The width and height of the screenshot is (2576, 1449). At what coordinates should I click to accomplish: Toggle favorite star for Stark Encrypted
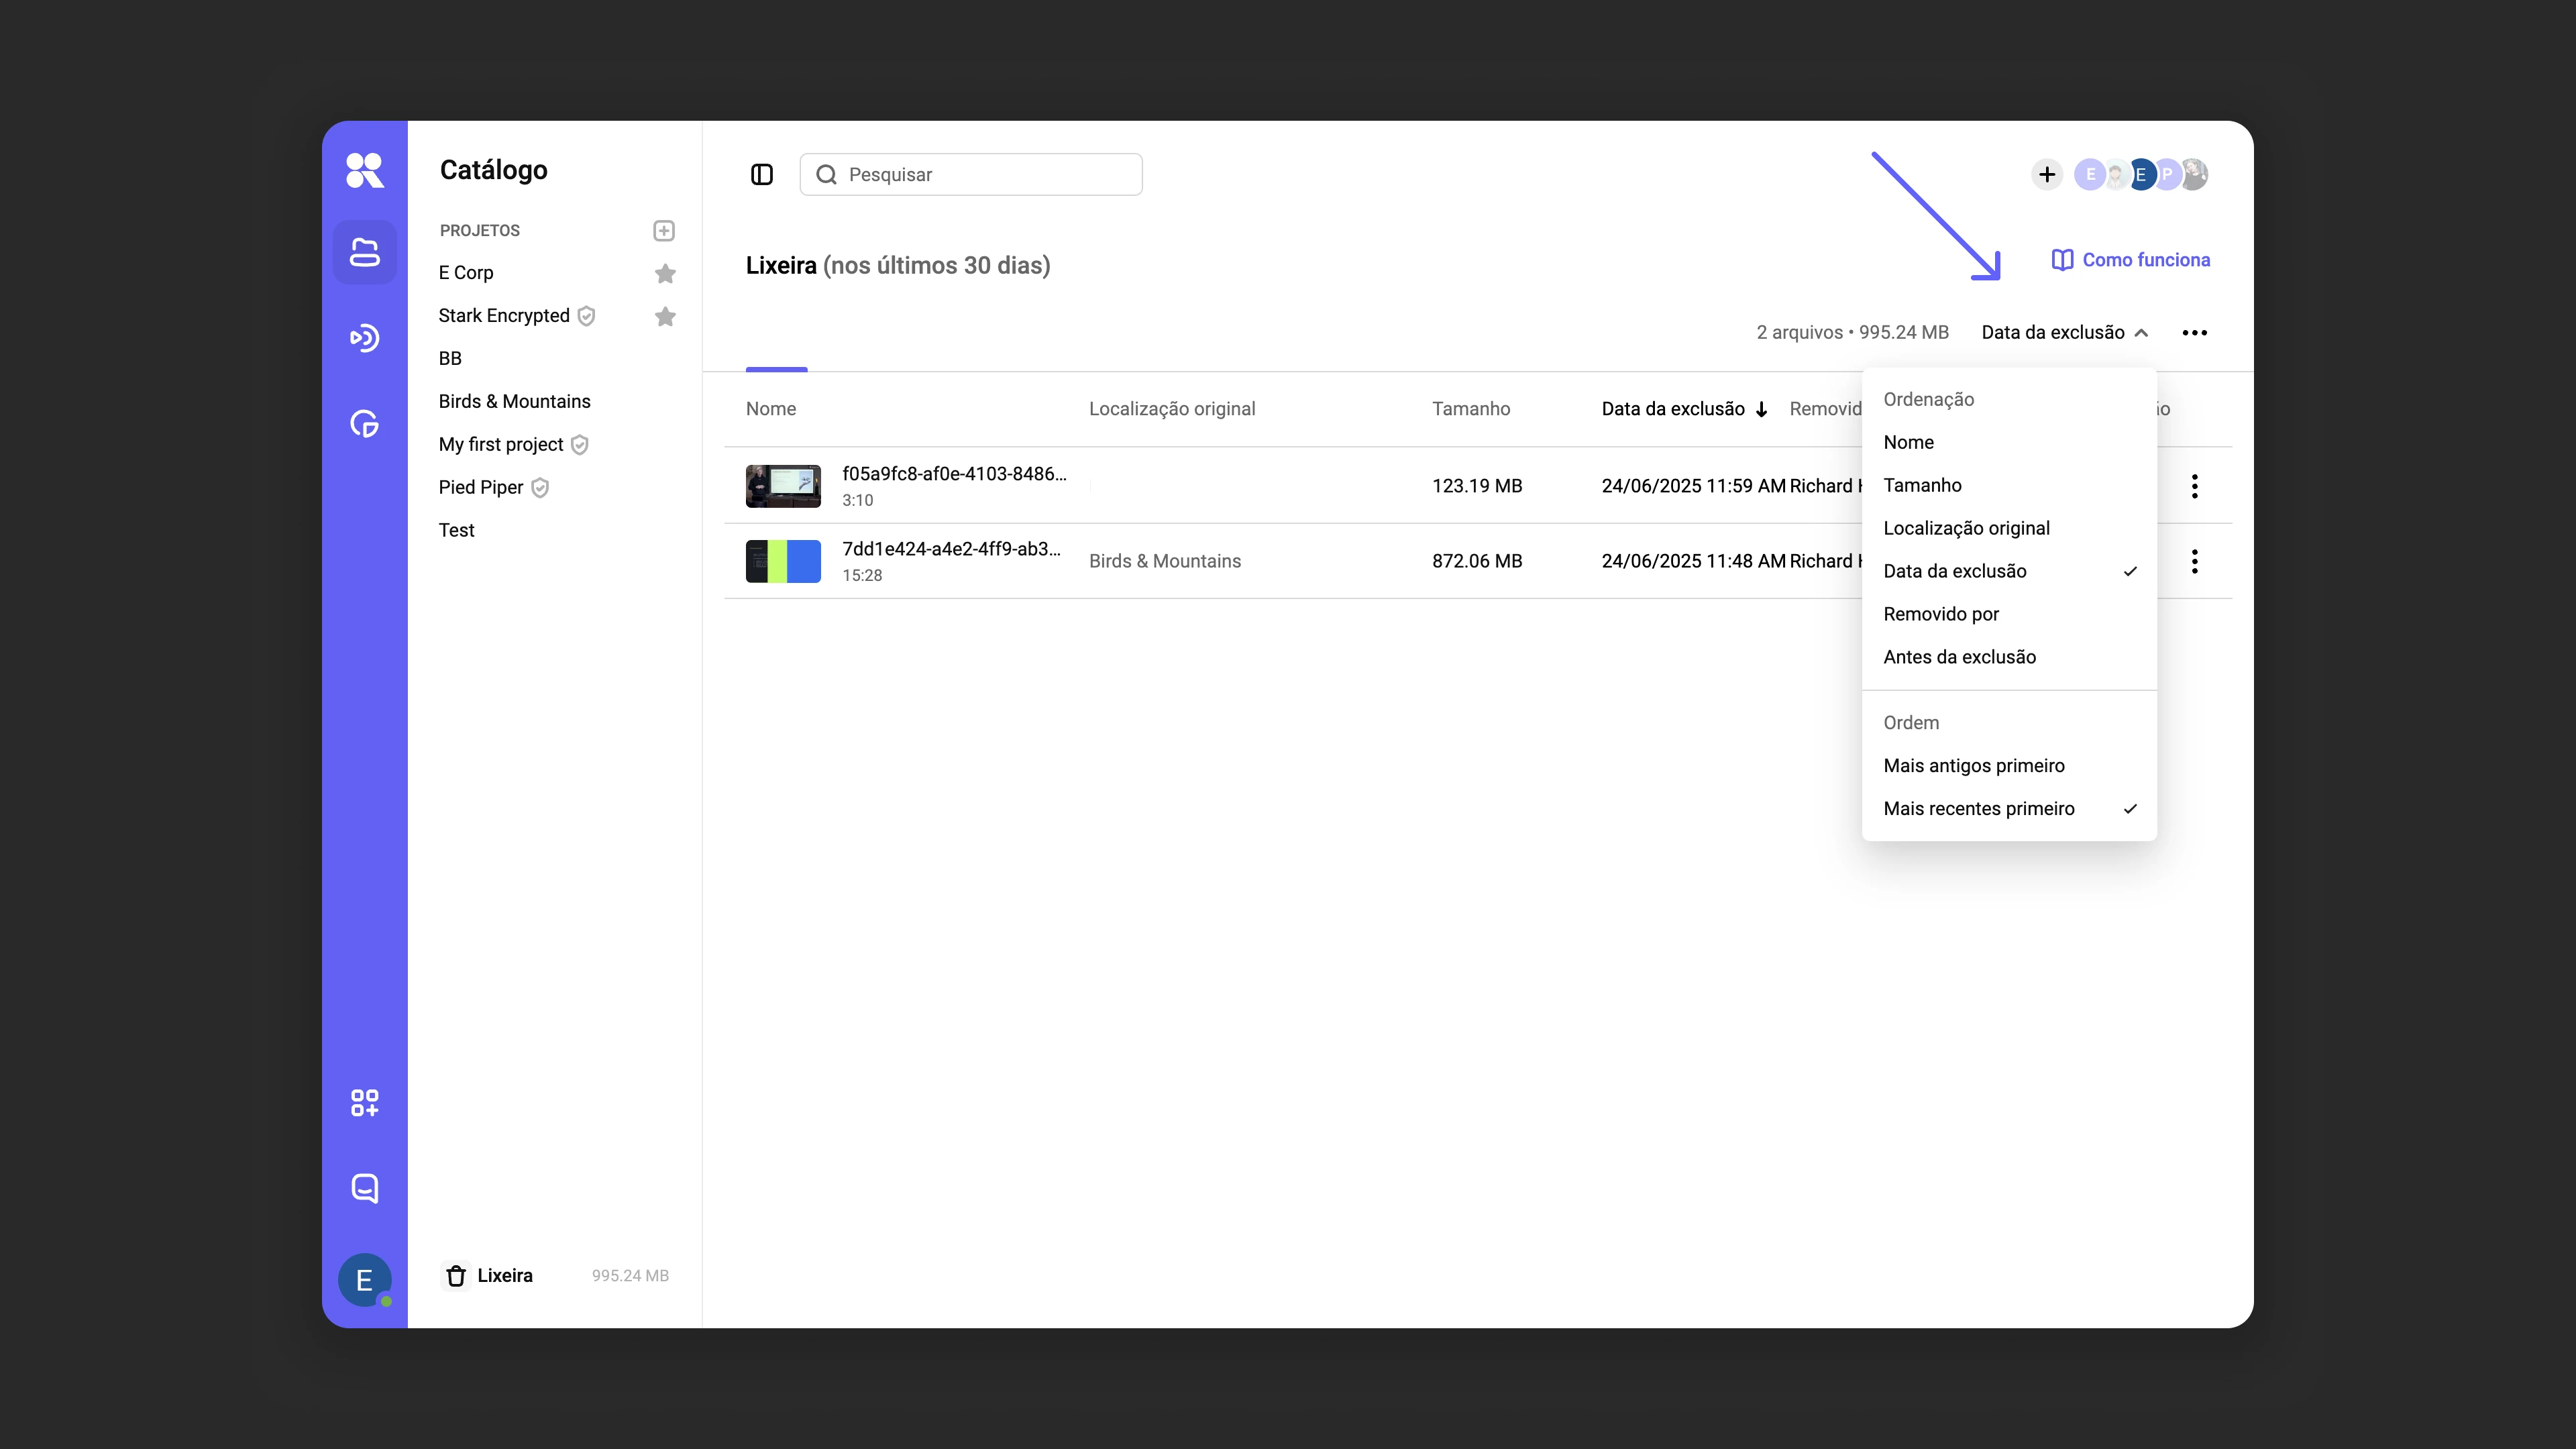click(665, 316)
